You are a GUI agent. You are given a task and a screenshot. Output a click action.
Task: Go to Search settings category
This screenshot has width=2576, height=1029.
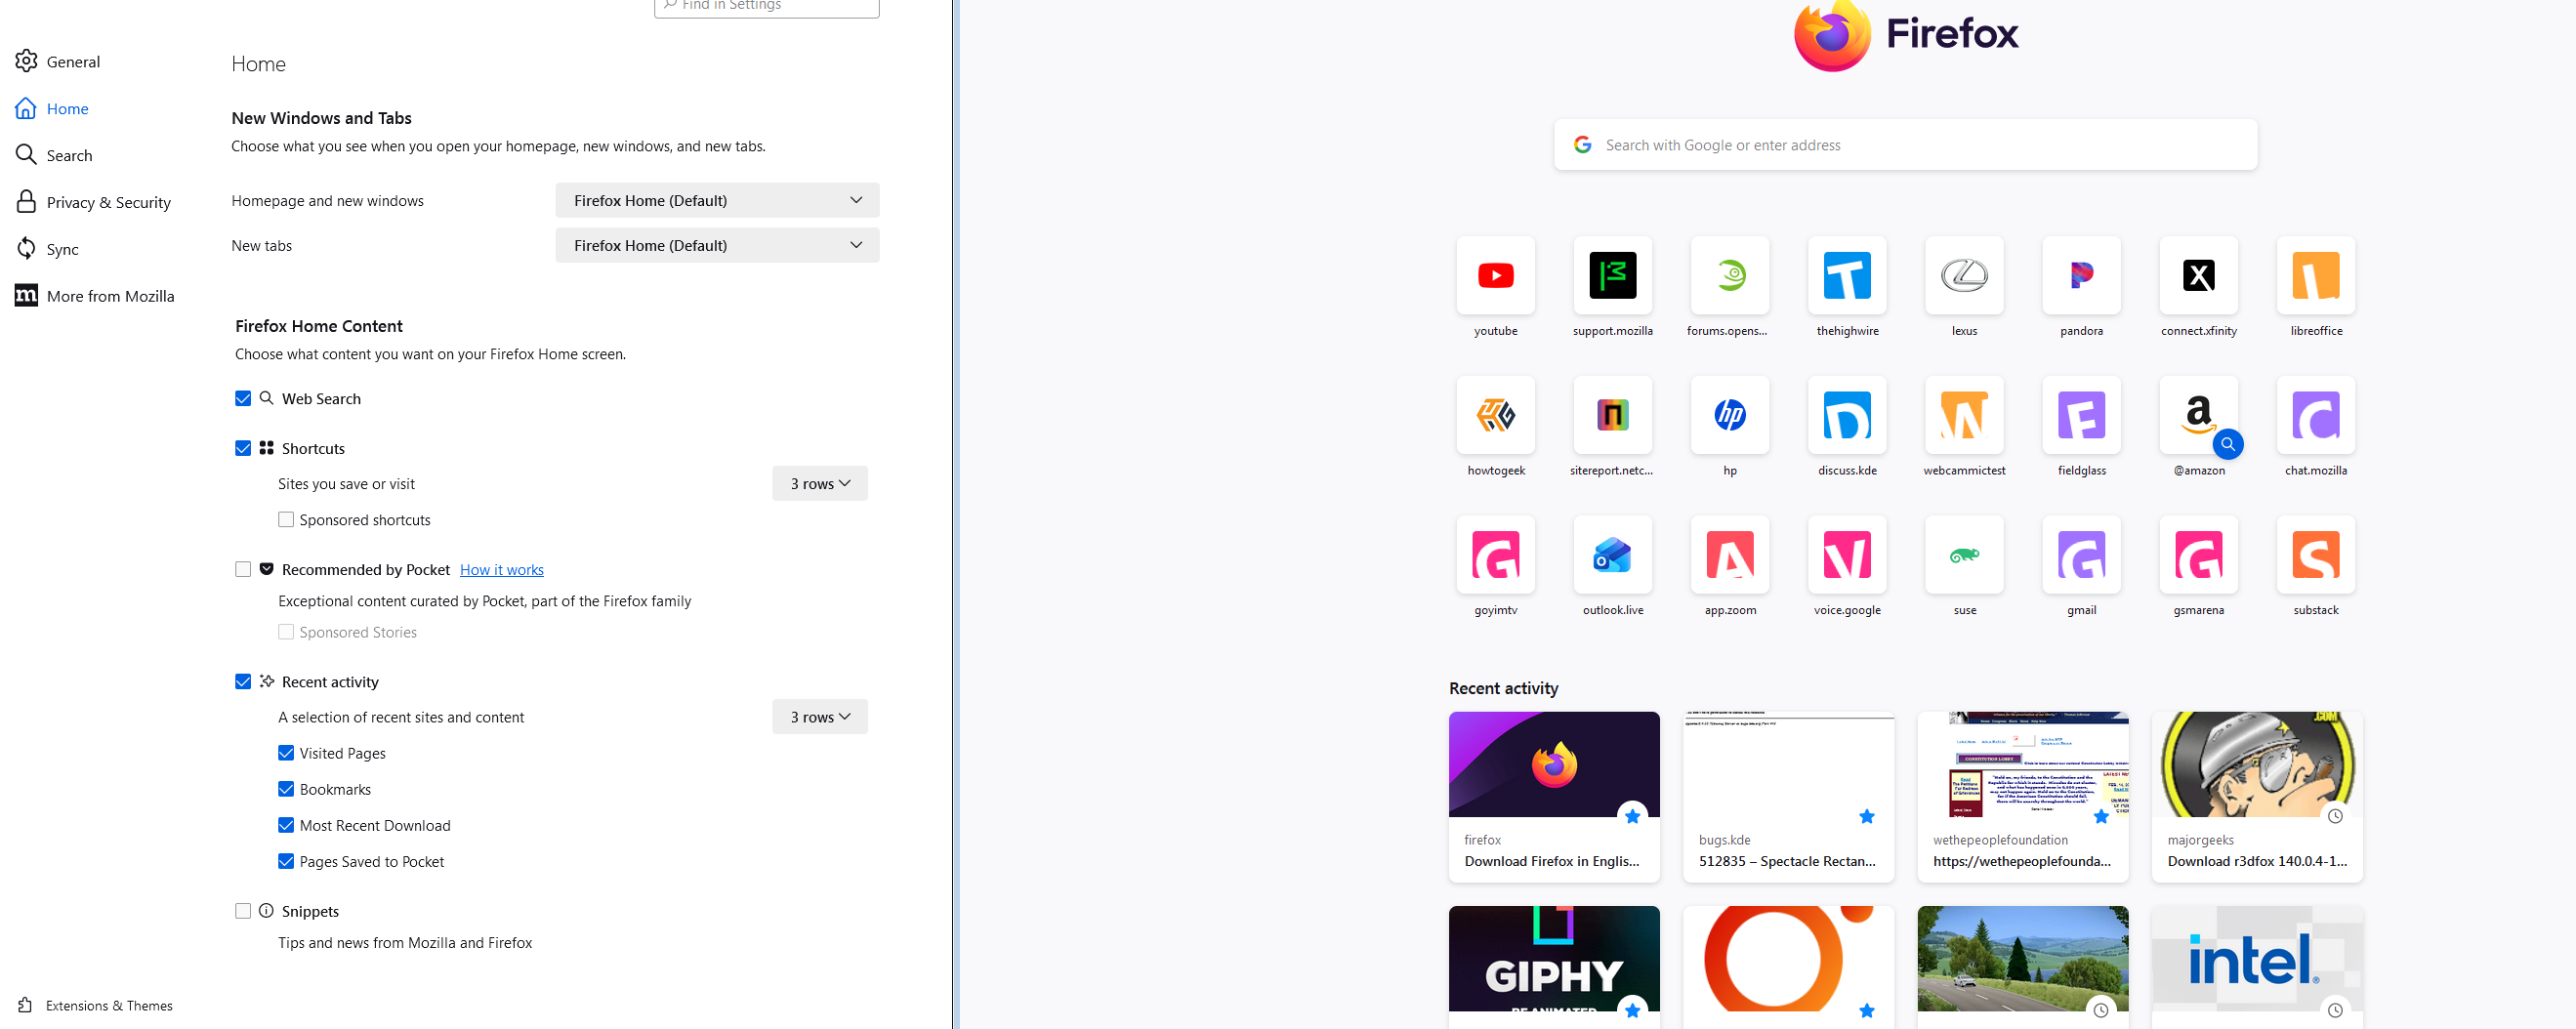click(x=54, y=156)
